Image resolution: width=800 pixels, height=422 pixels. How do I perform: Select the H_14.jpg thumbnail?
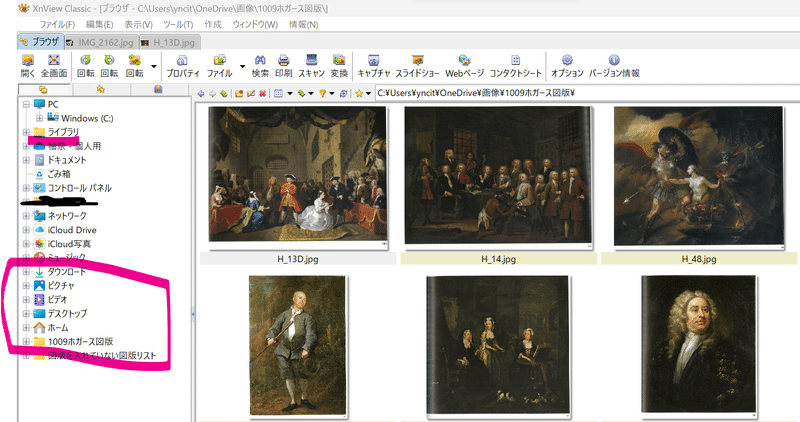[x=498, y=176]
